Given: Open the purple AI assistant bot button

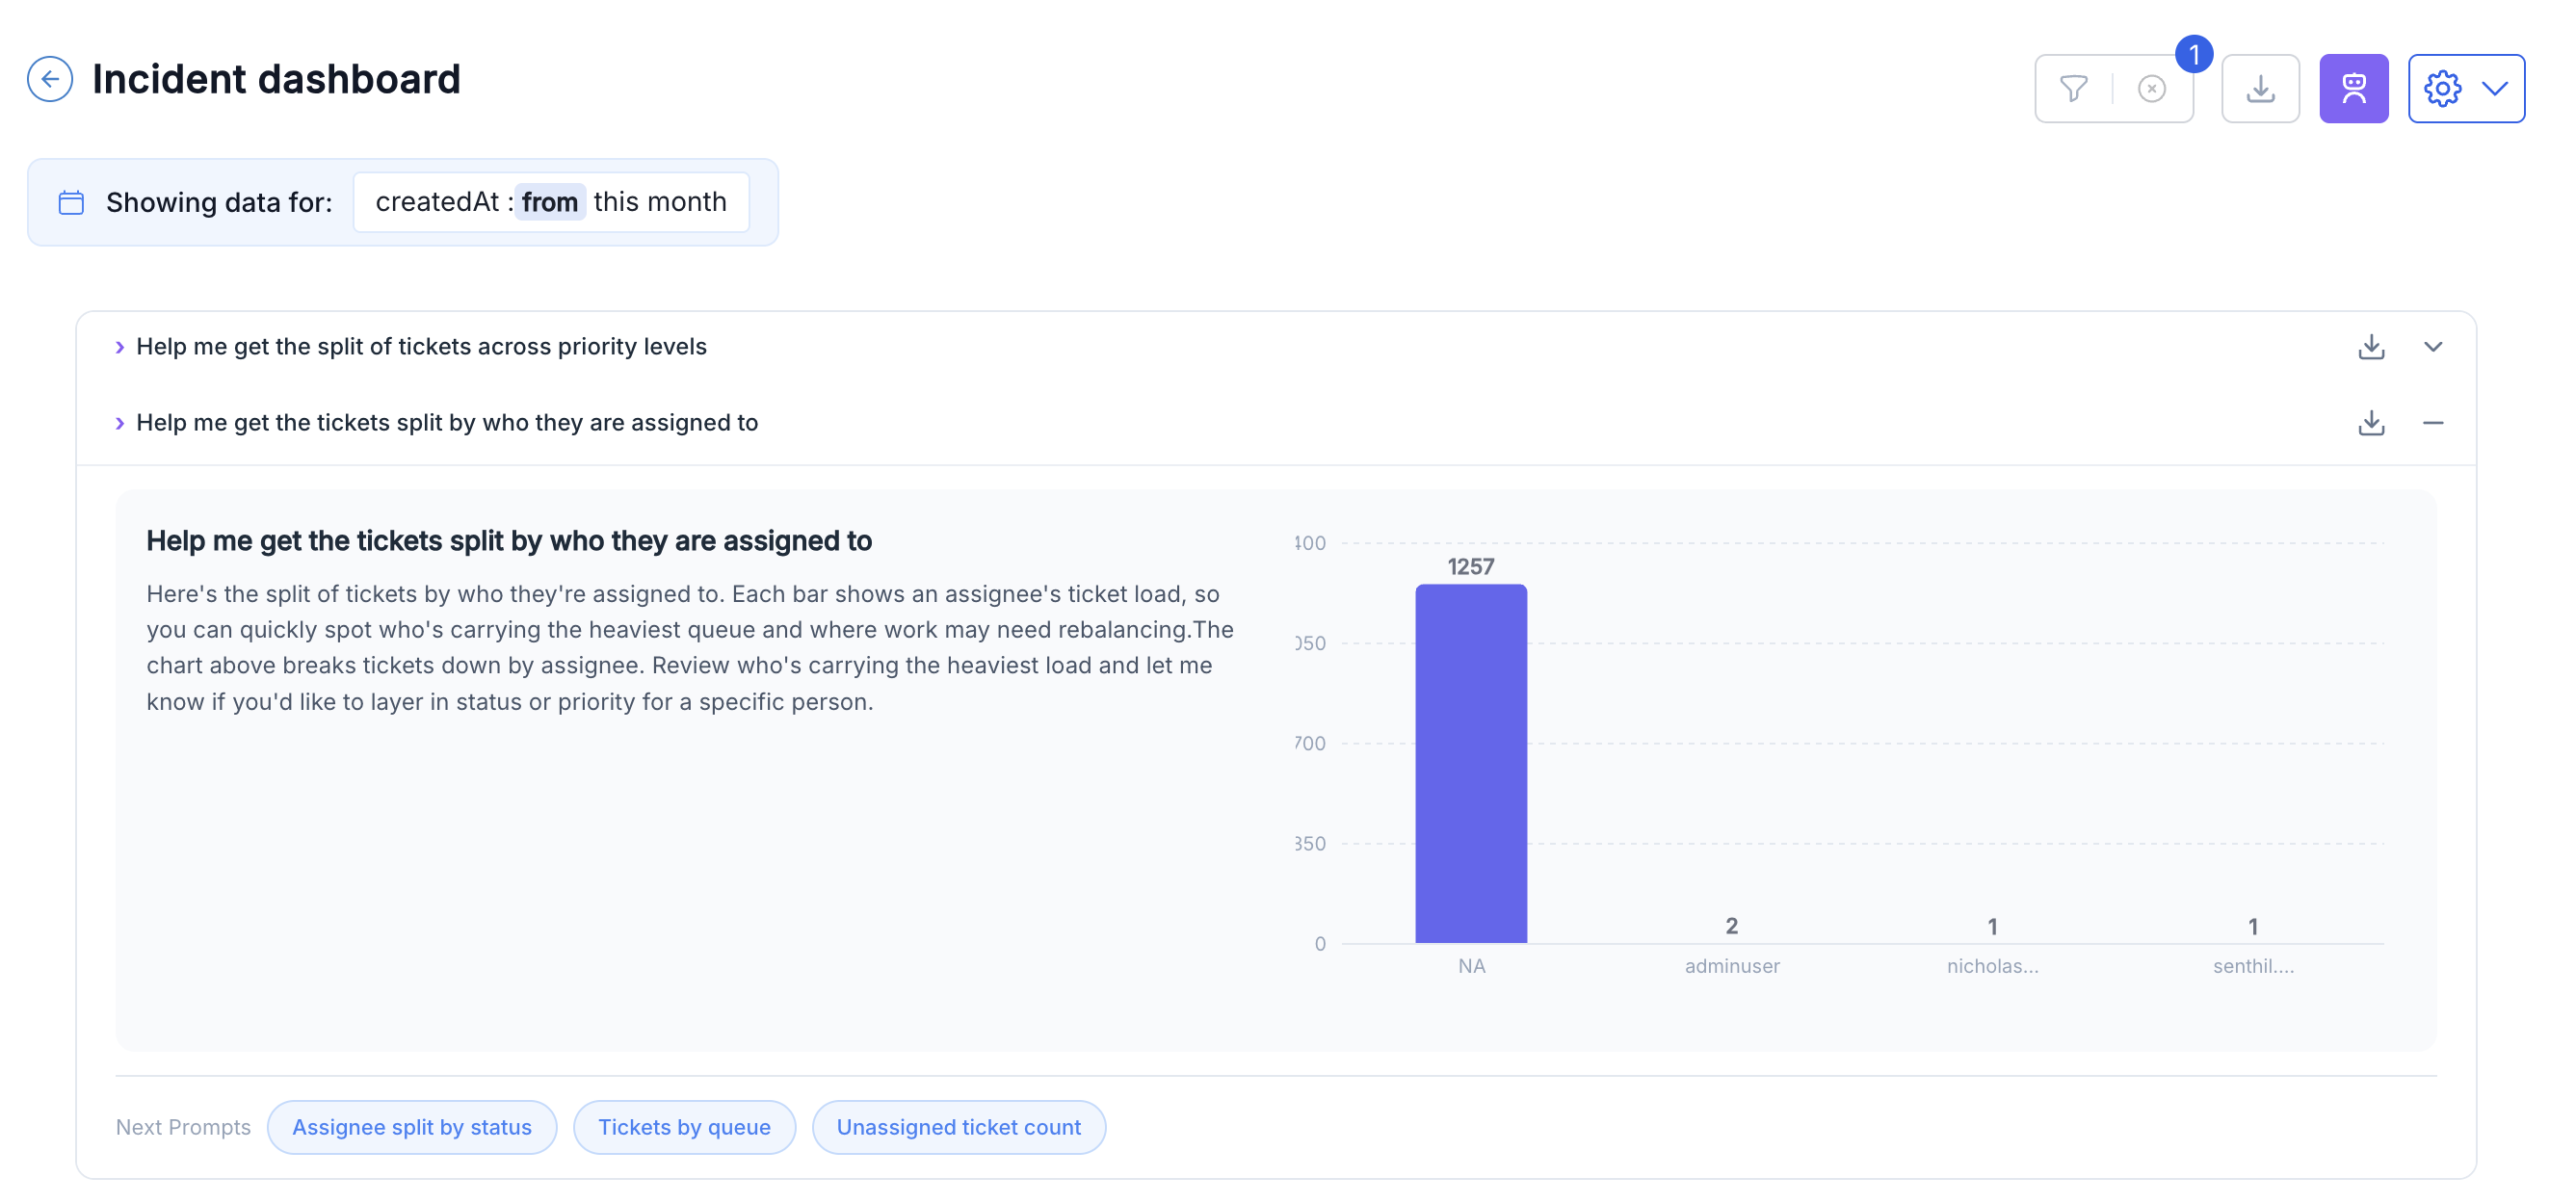Looking at the screenshot, I should [2353, 89].
